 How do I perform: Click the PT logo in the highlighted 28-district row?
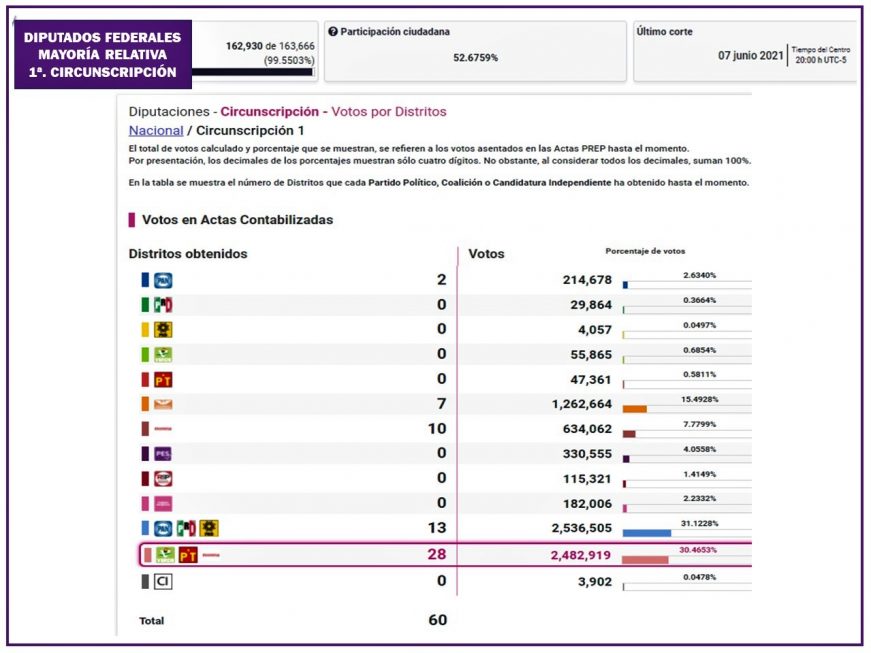188,555
